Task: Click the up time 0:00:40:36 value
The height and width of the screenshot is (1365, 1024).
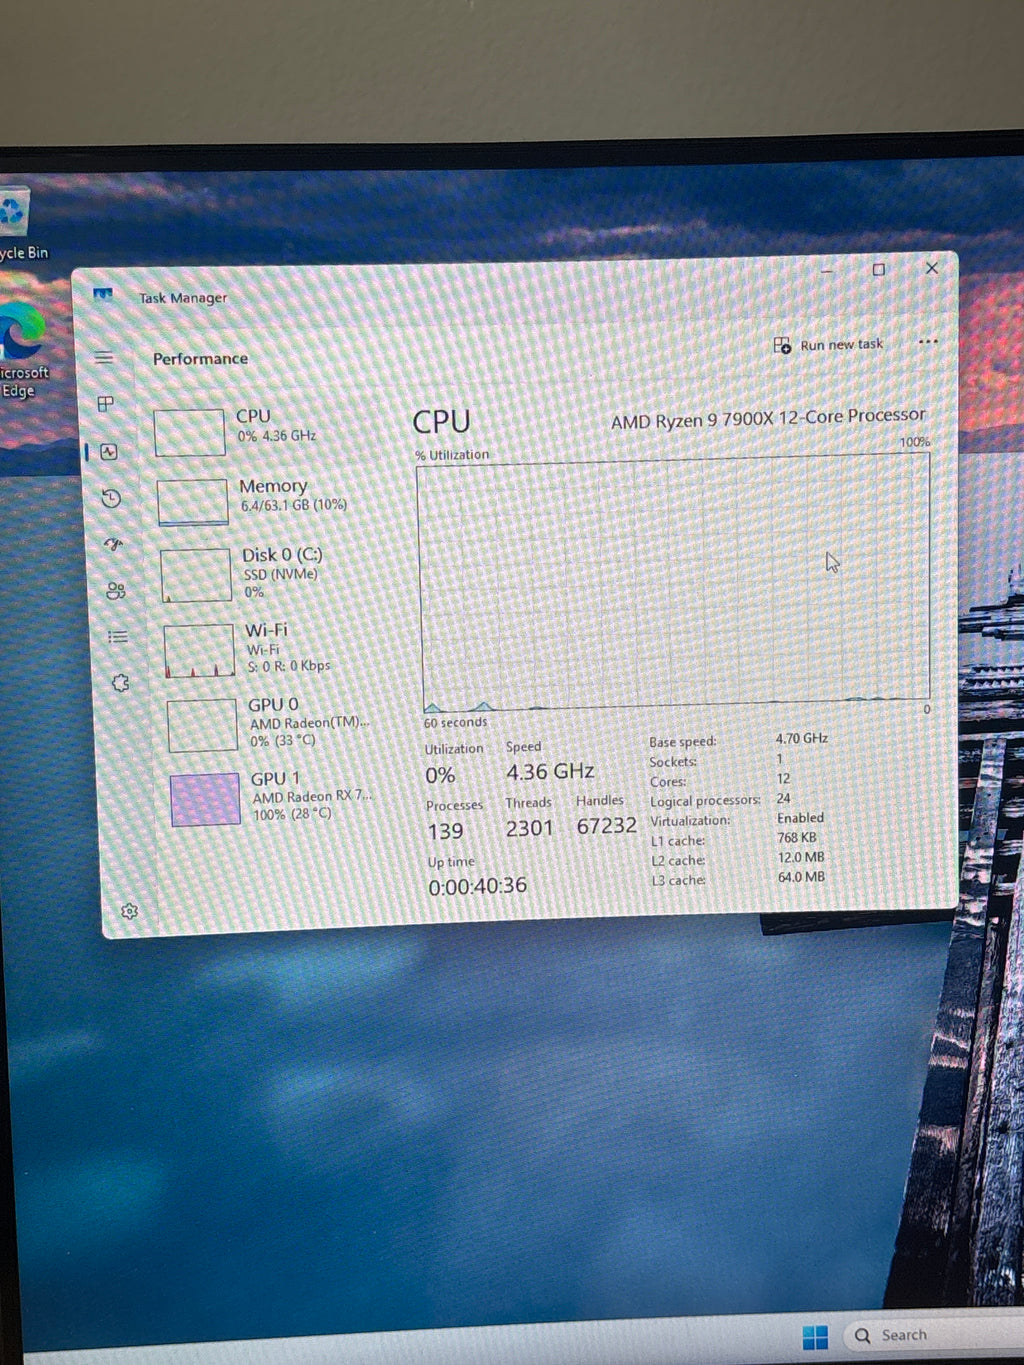Action: pos(477,886)
